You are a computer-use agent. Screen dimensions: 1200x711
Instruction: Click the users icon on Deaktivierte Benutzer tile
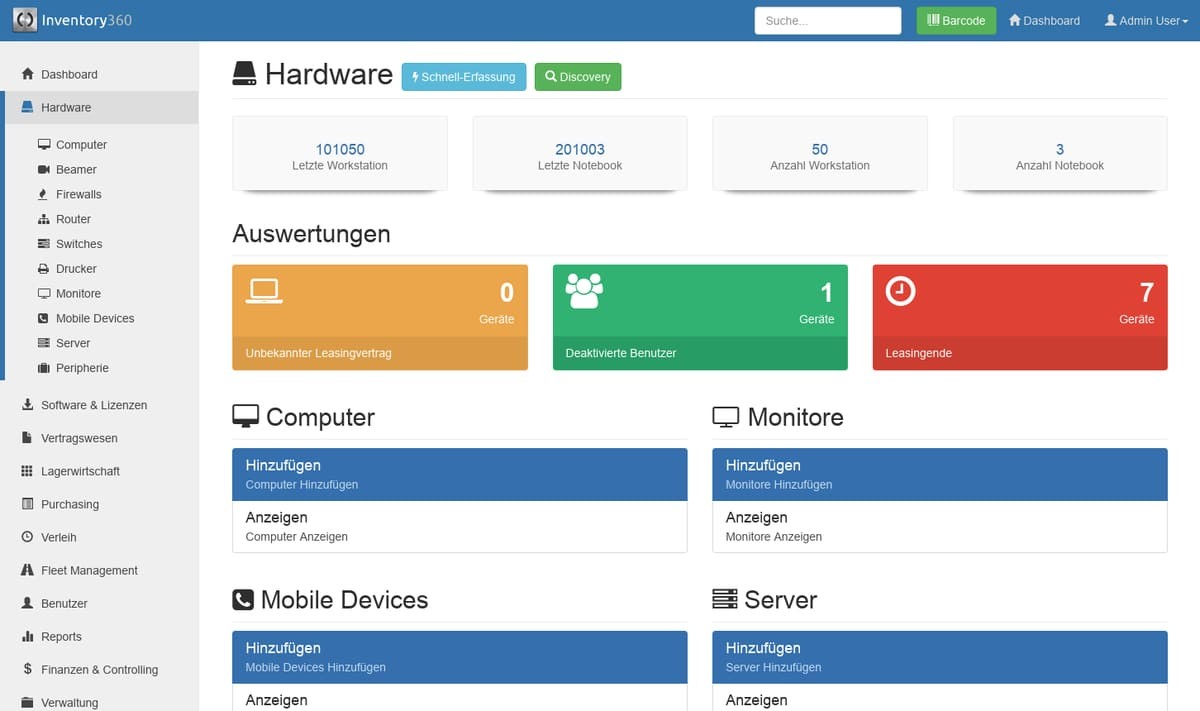584,291
